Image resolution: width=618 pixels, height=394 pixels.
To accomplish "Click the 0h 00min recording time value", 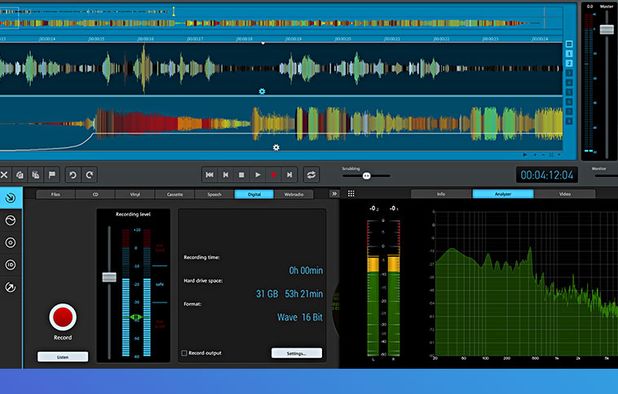I will click(x=306, y=271).
